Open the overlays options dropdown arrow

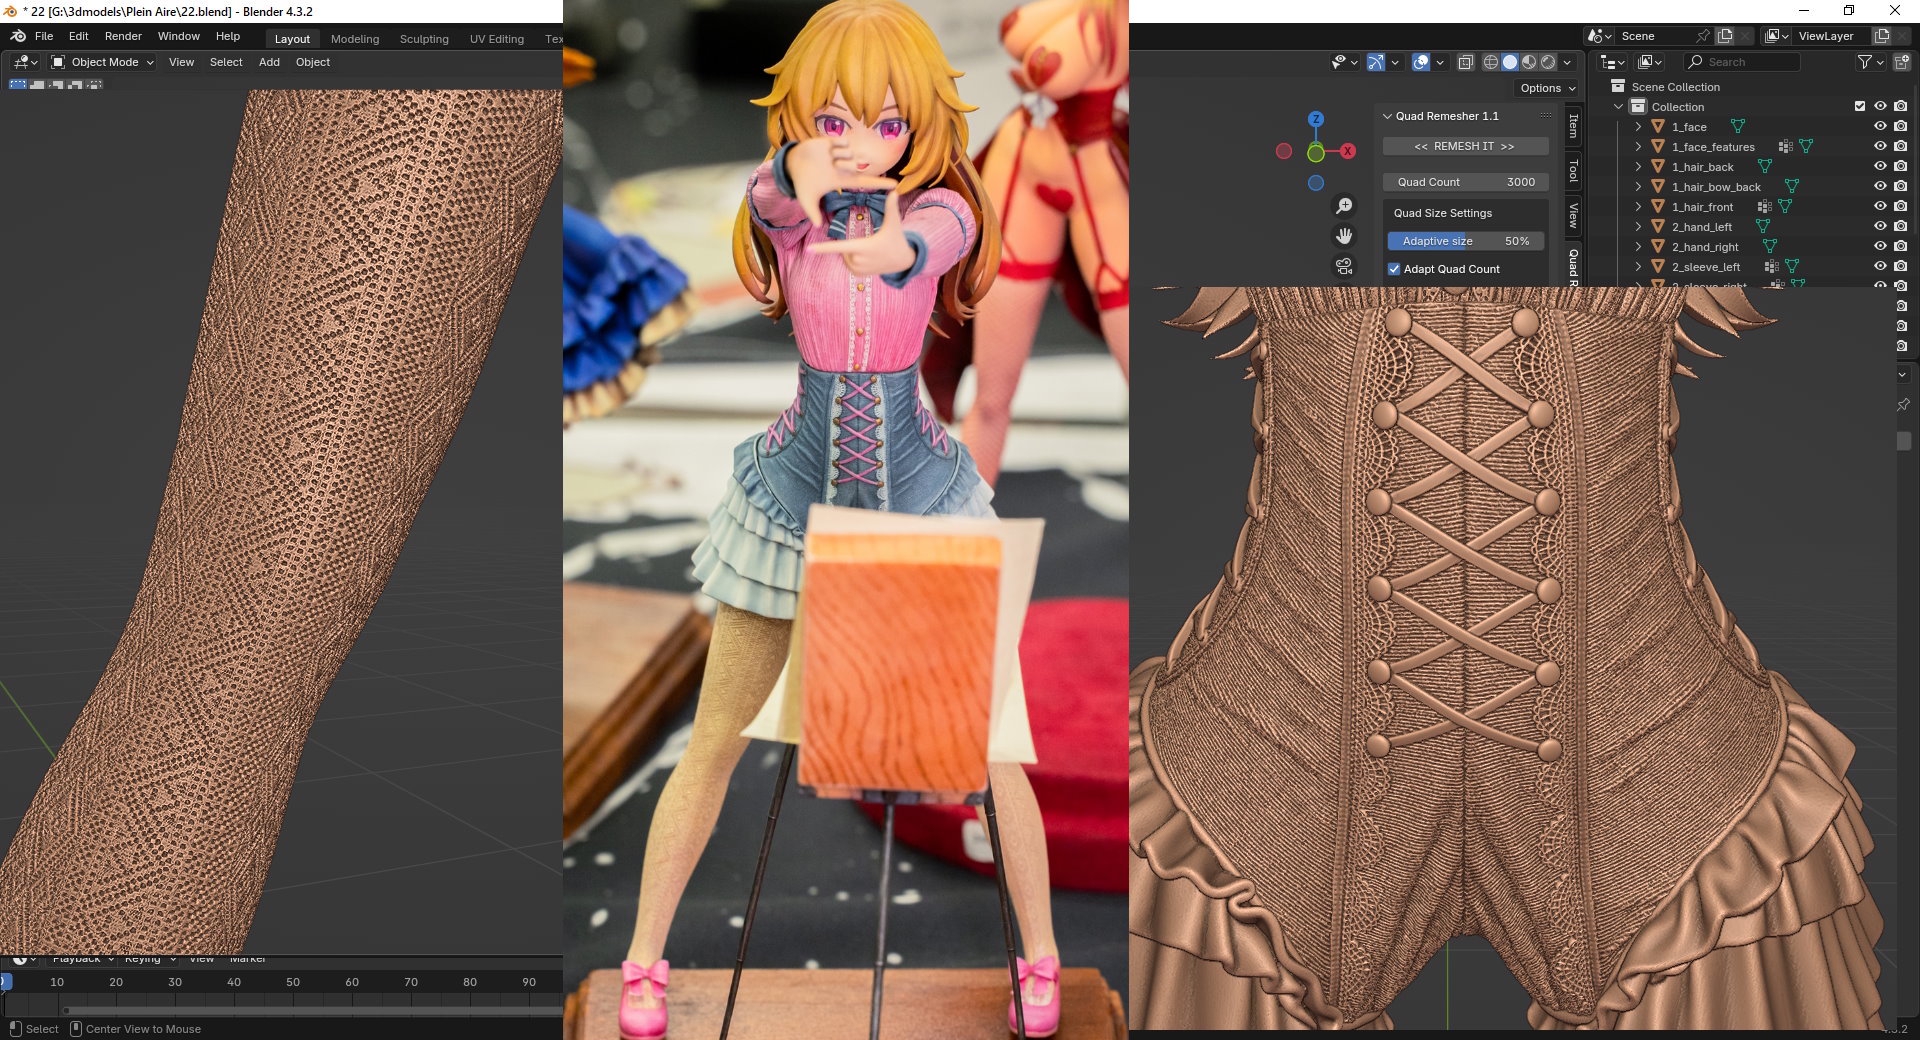[x=1440, y=62]
